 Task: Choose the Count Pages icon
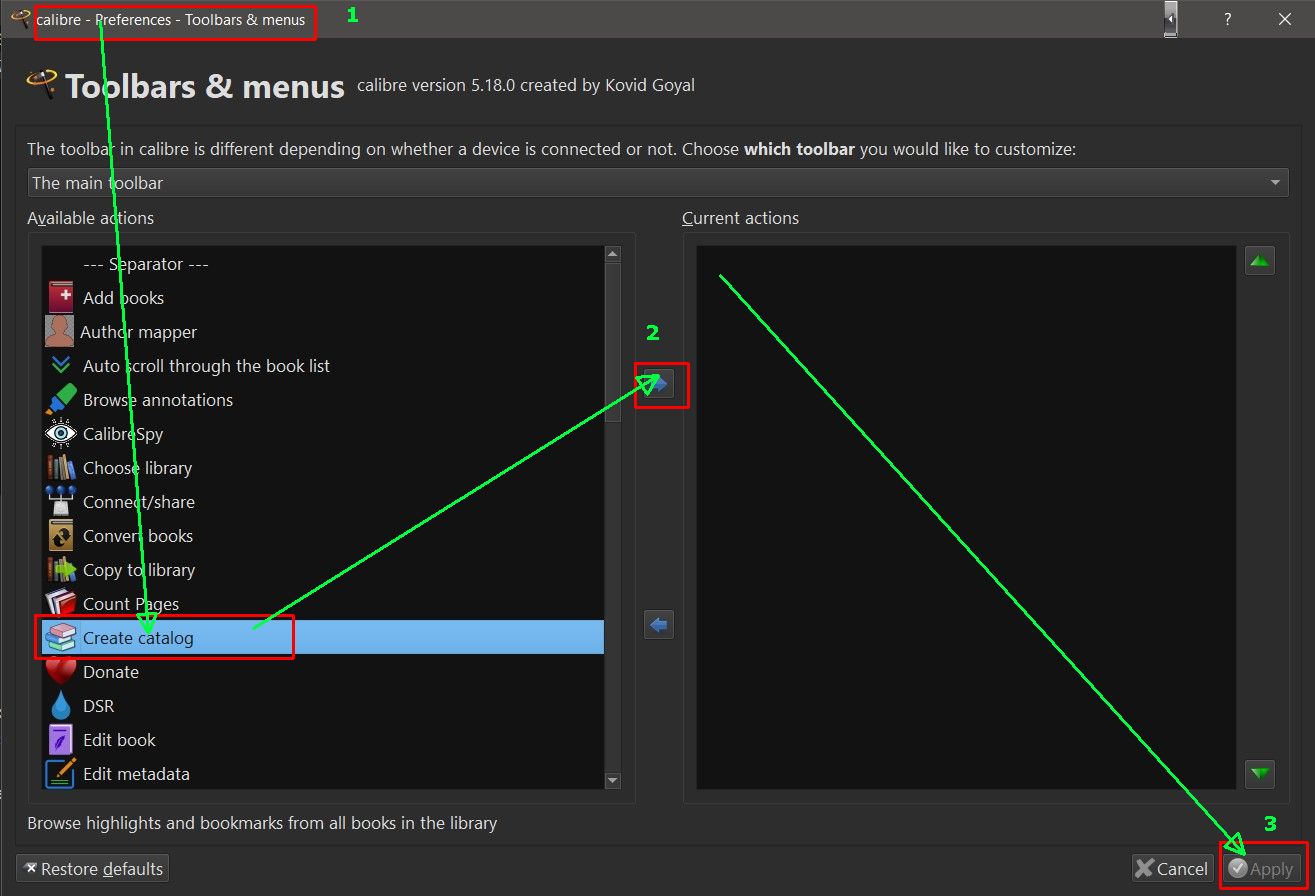tap(61, 604)
